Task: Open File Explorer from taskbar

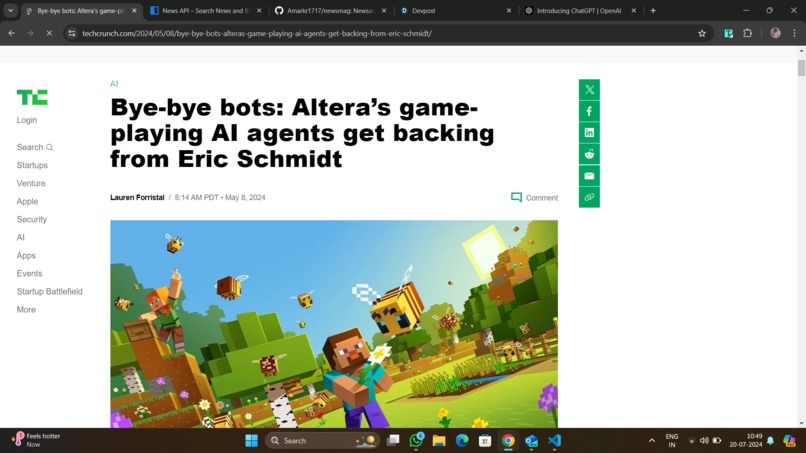Action: 438,440
